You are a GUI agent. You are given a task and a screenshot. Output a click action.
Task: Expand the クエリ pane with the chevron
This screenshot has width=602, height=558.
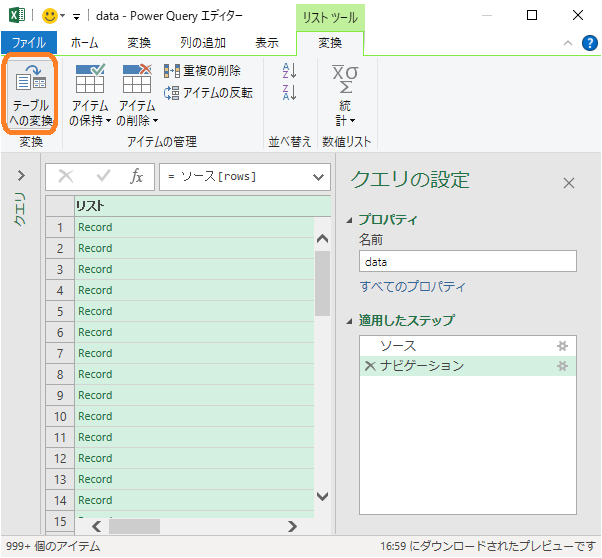(21, 176)
